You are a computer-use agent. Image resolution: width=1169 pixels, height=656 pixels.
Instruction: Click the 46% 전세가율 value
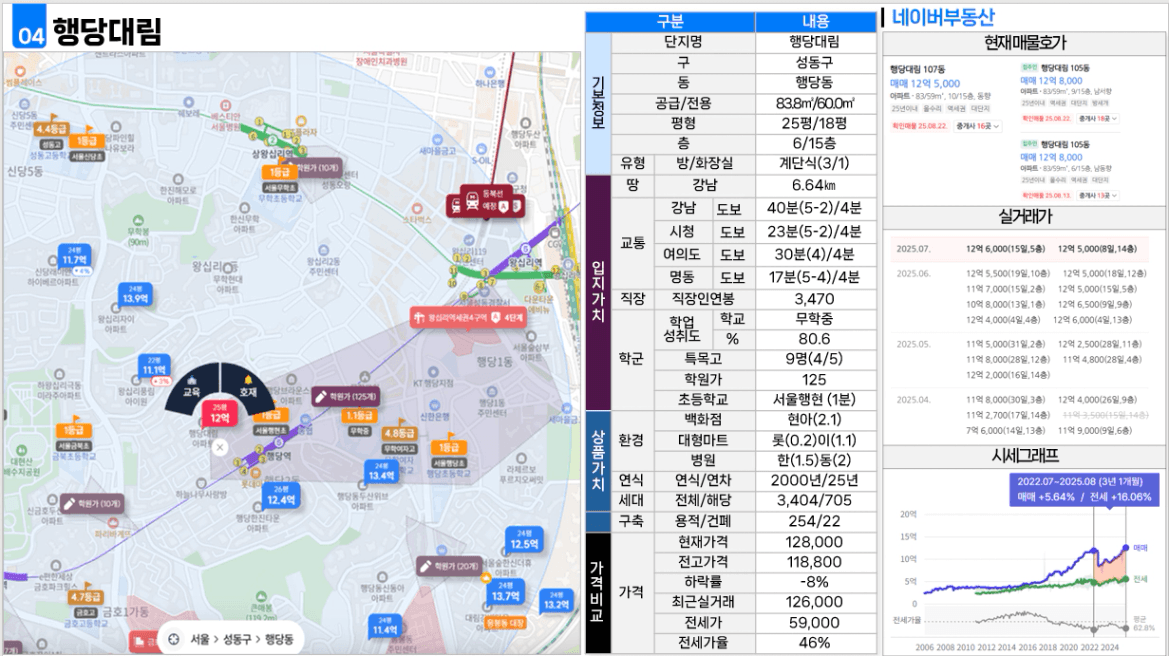point(815,643)
